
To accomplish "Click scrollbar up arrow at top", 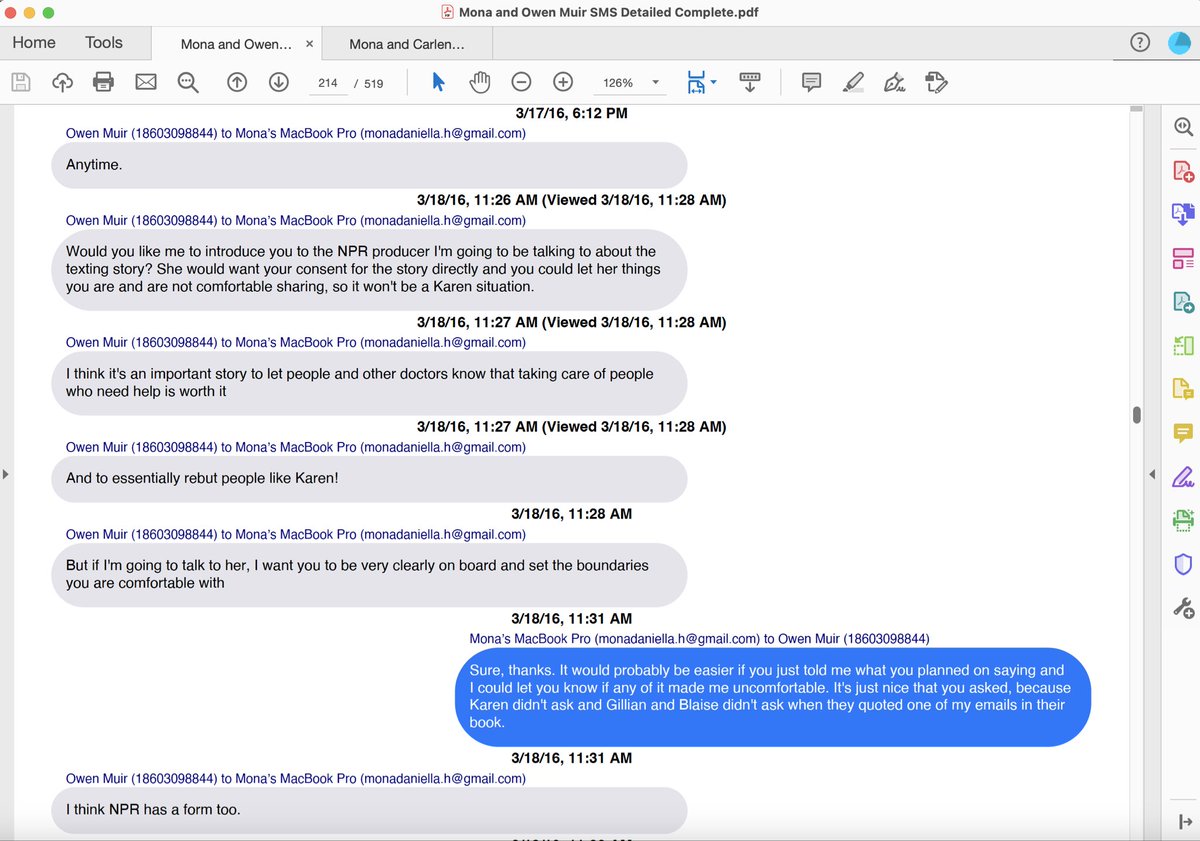I will coord(1136,107).
